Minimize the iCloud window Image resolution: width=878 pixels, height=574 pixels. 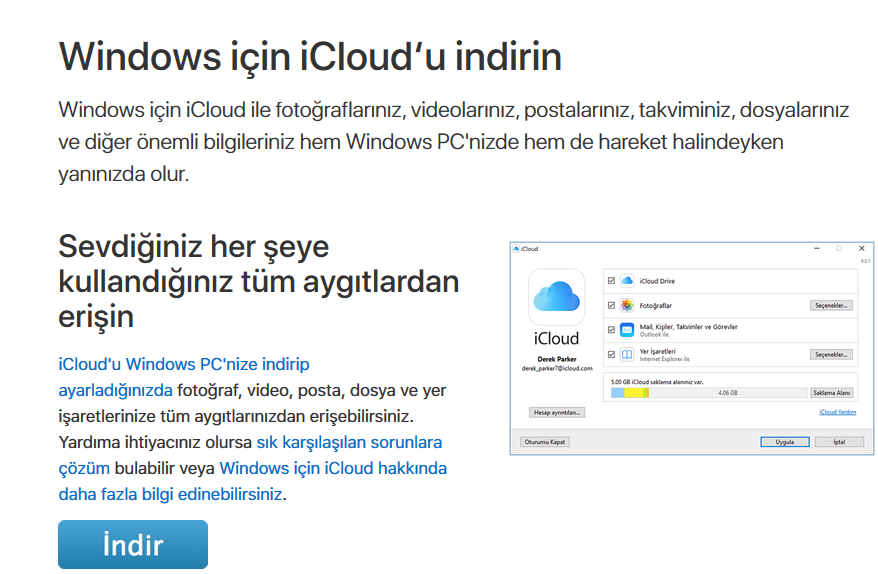[817, 249]
